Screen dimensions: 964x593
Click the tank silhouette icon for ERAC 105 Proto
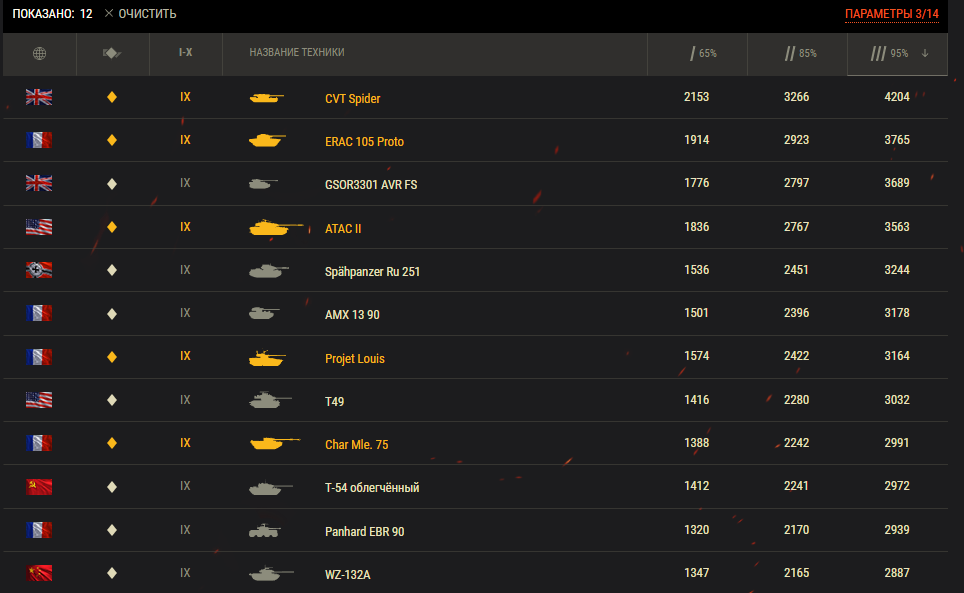click(267, 141)
